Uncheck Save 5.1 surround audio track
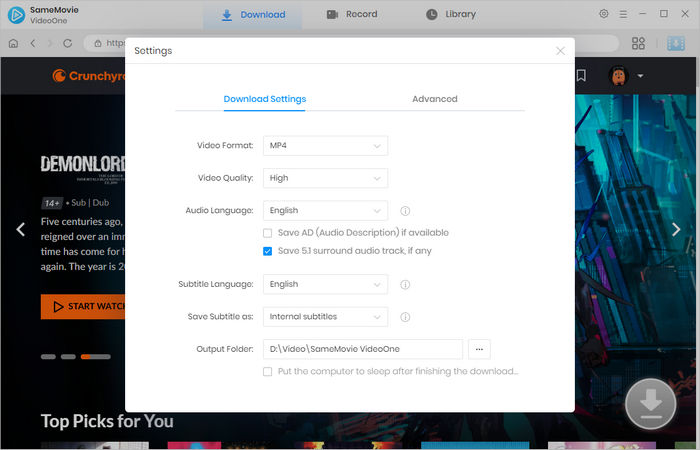Viewport: 700px width, 450px height. [267, 251]
